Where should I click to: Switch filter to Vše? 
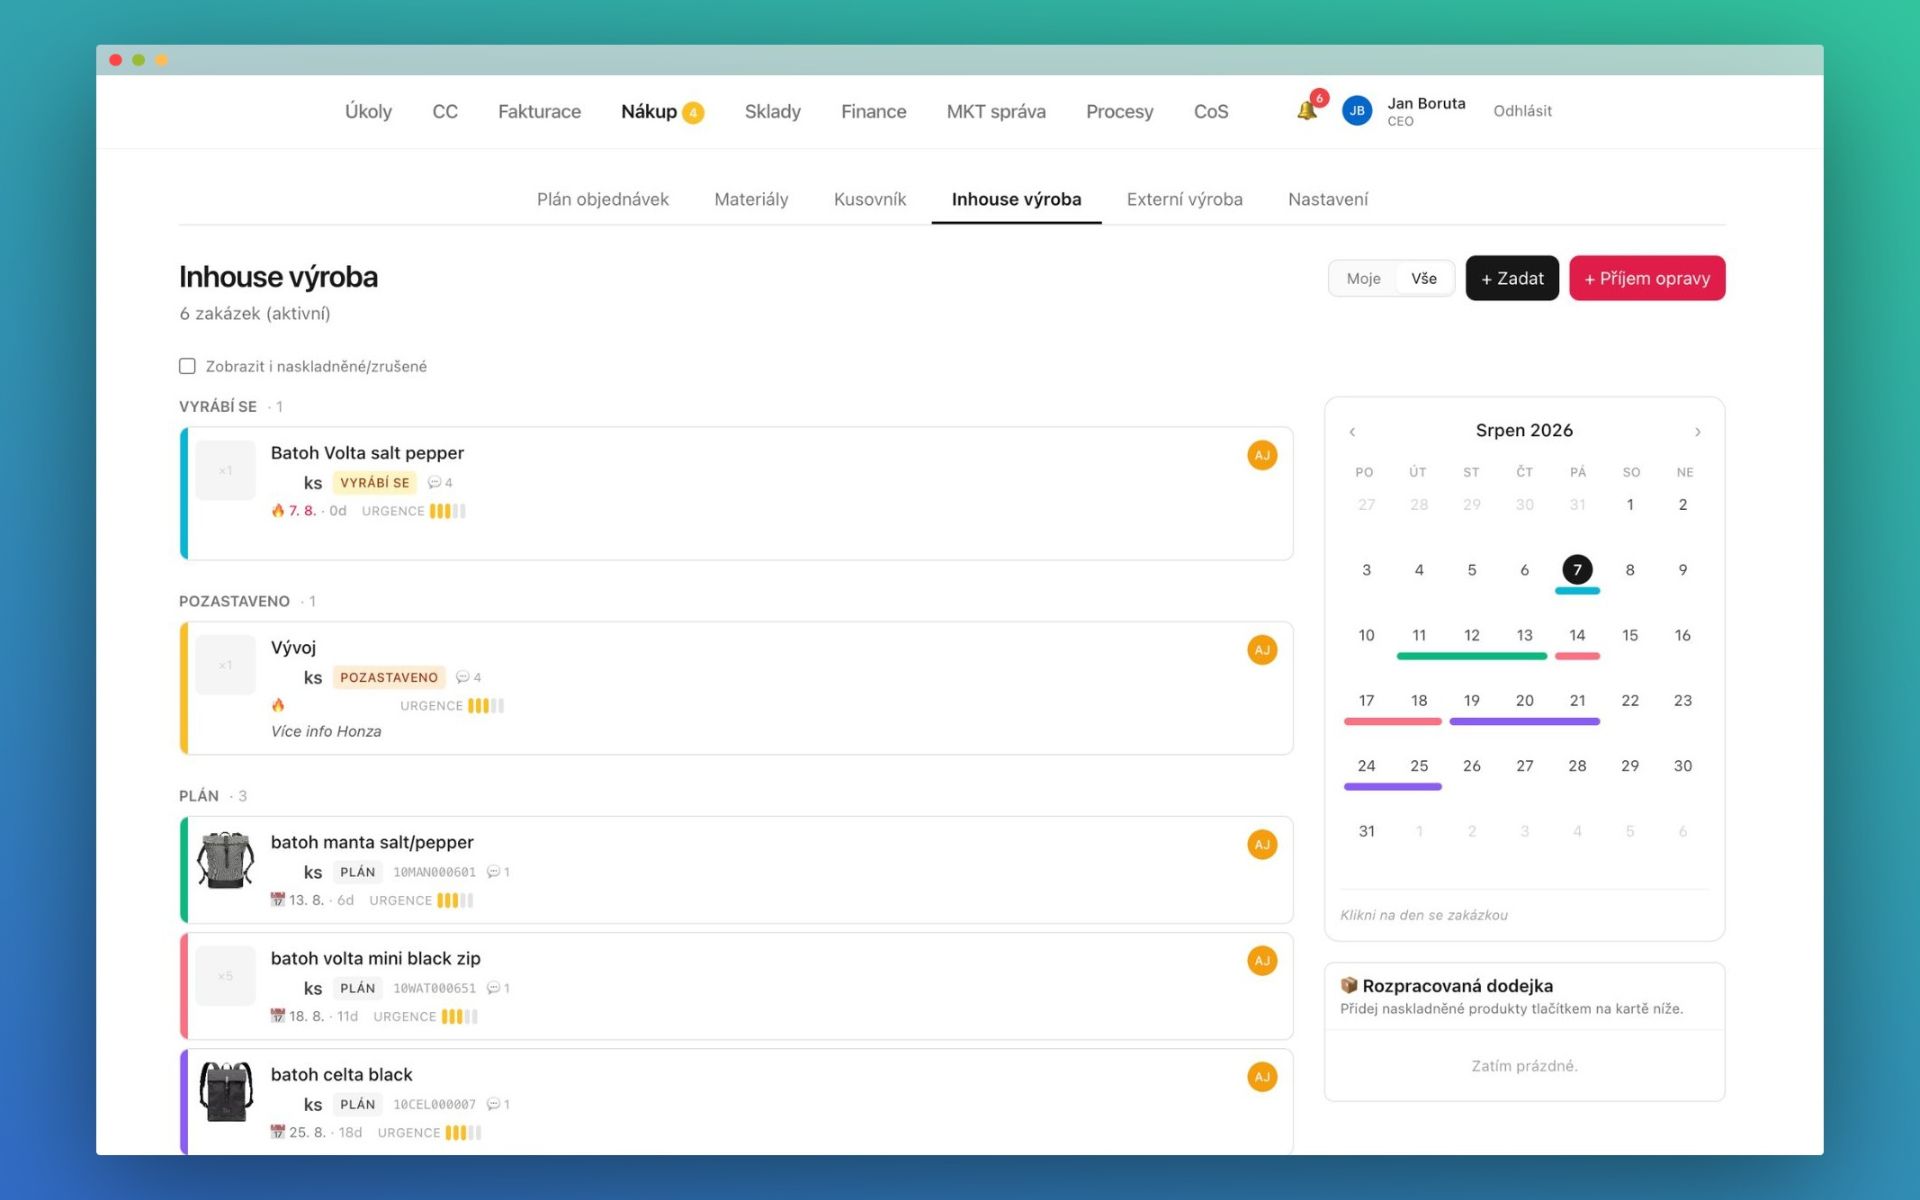tap(1424, 279)
